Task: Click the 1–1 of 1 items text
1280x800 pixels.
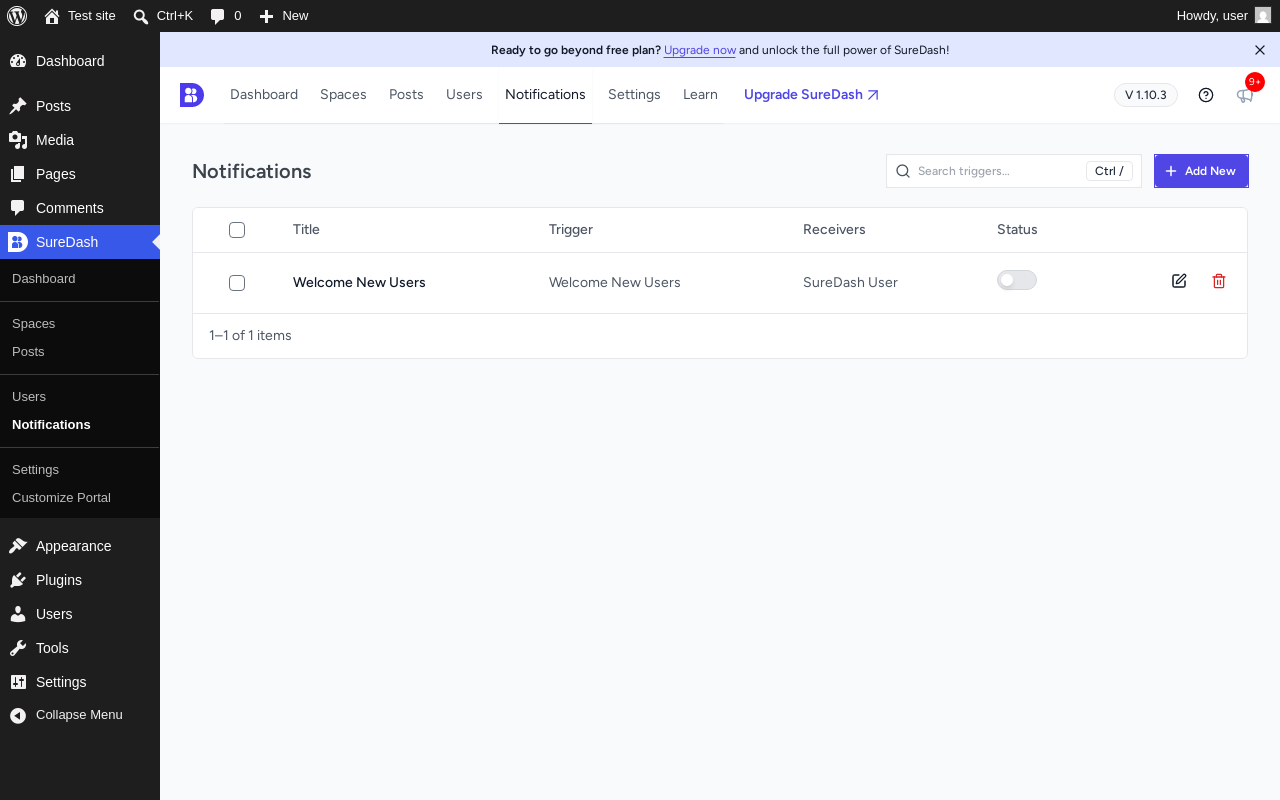Action: pos(250,336)
